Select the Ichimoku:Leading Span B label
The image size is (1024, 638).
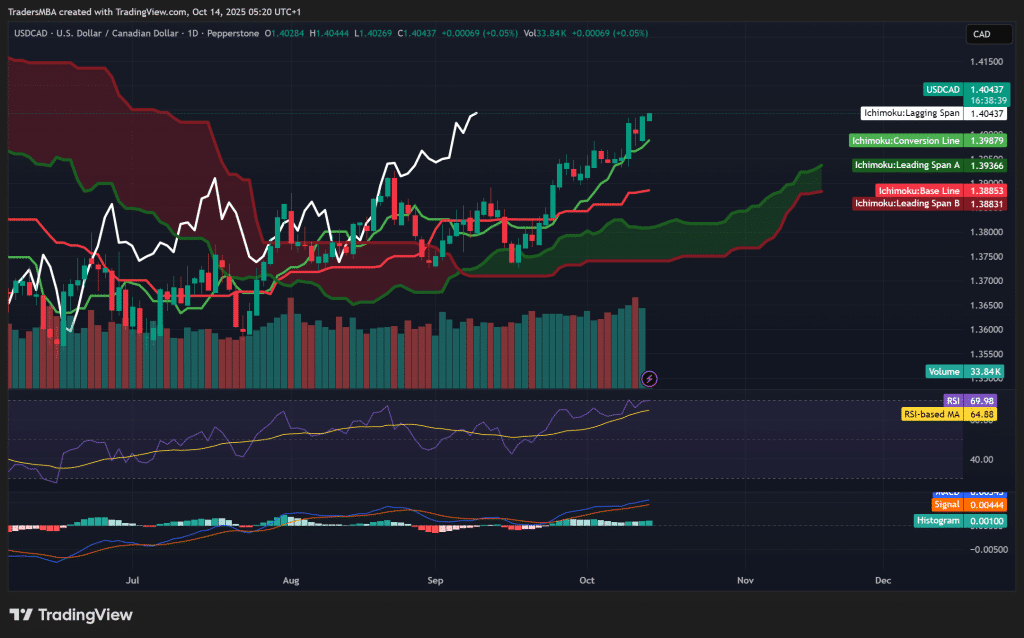(907, 203)
